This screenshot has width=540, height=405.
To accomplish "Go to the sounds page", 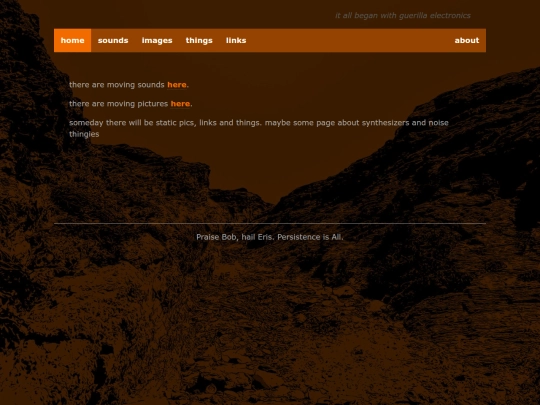I will click(x=113, y=40).
